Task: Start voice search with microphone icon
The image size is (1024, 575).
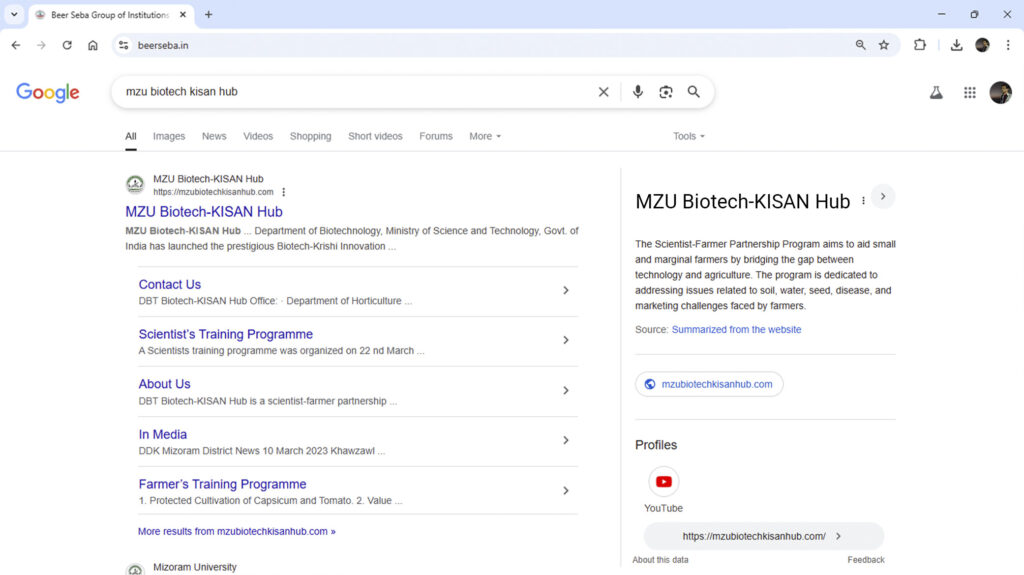Action: click(x=637, y=92)
